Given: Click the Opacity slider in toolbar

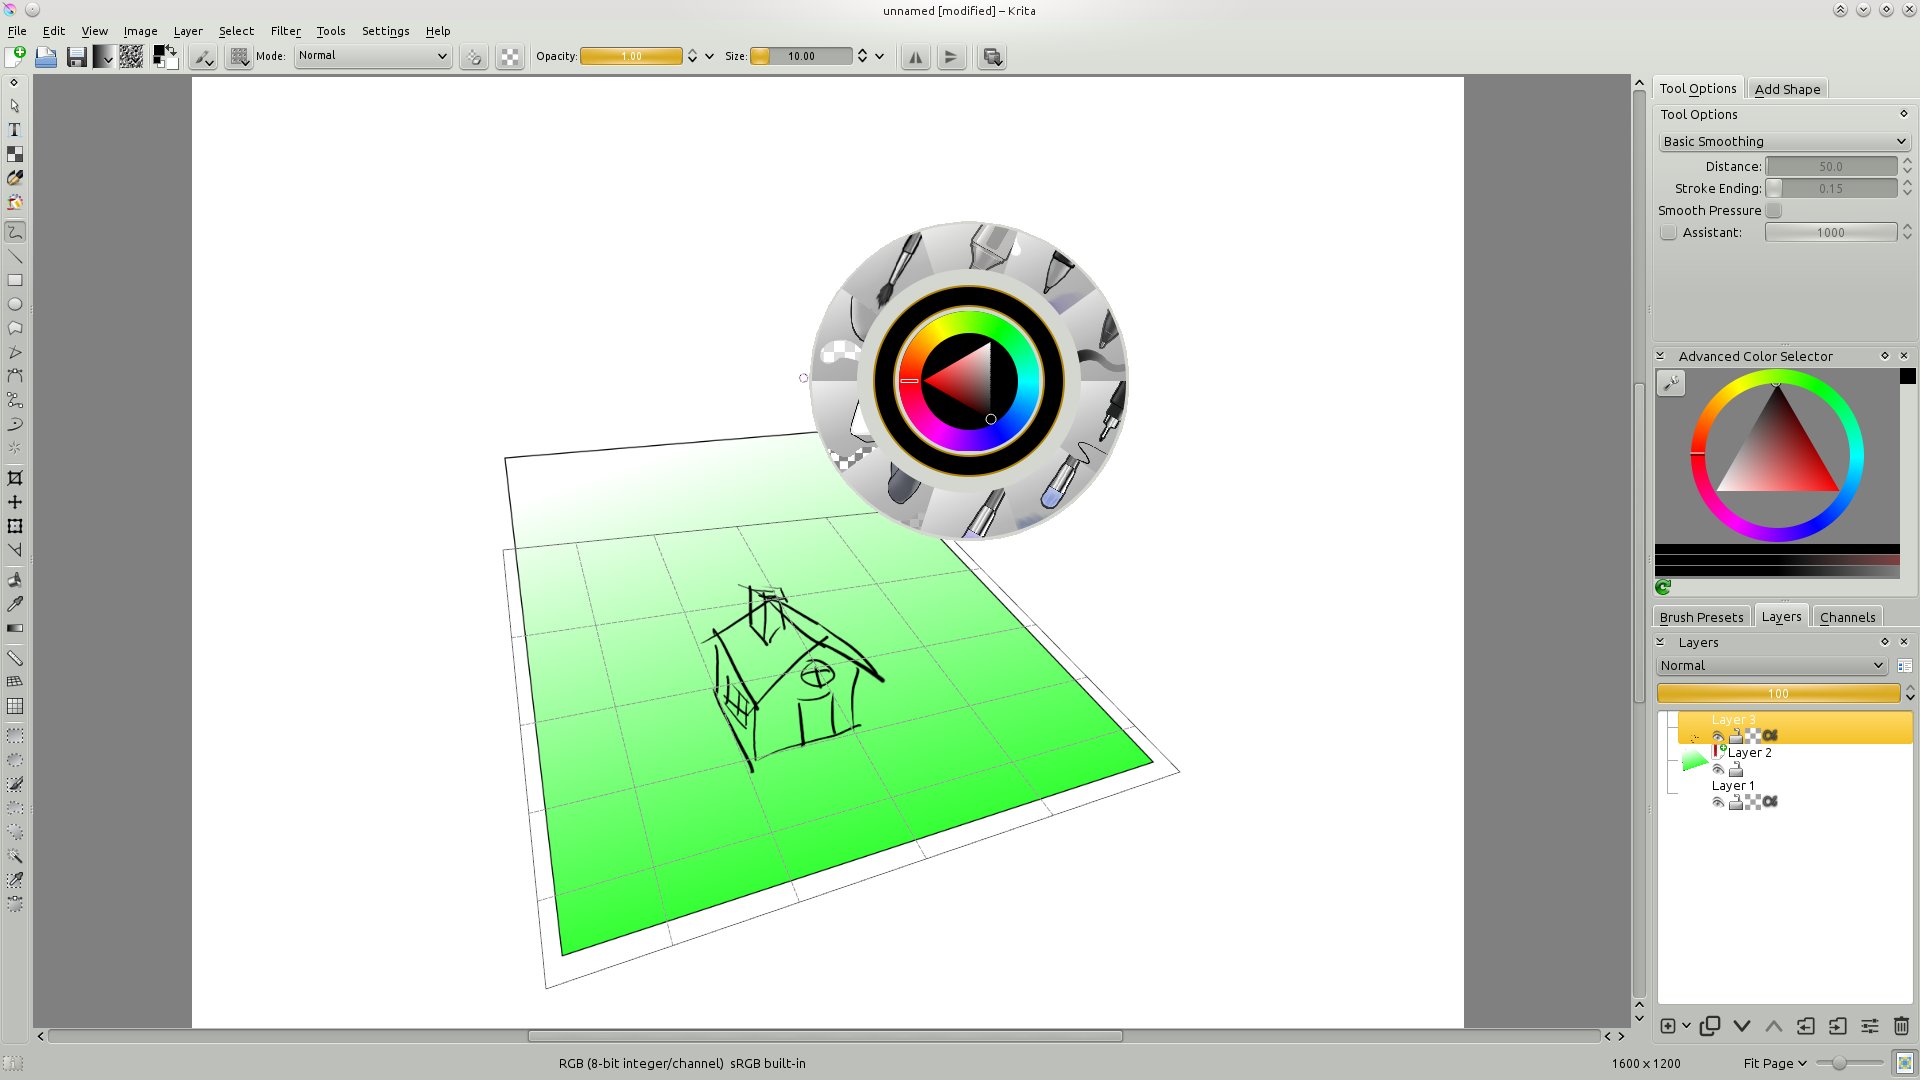Looking at the screenshot, I should coord(631,56).
